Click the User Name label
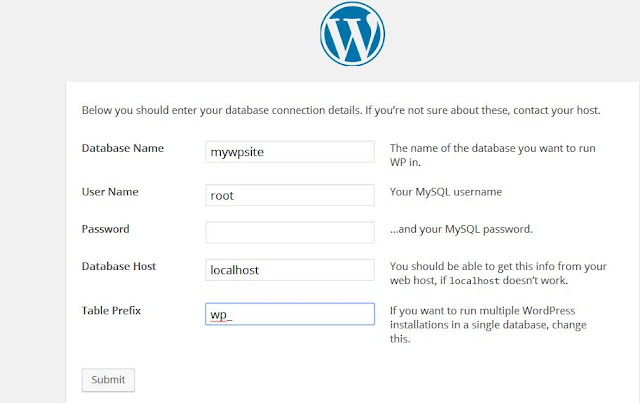This screenshot has width=640, height=403. (x=110, y=191)
